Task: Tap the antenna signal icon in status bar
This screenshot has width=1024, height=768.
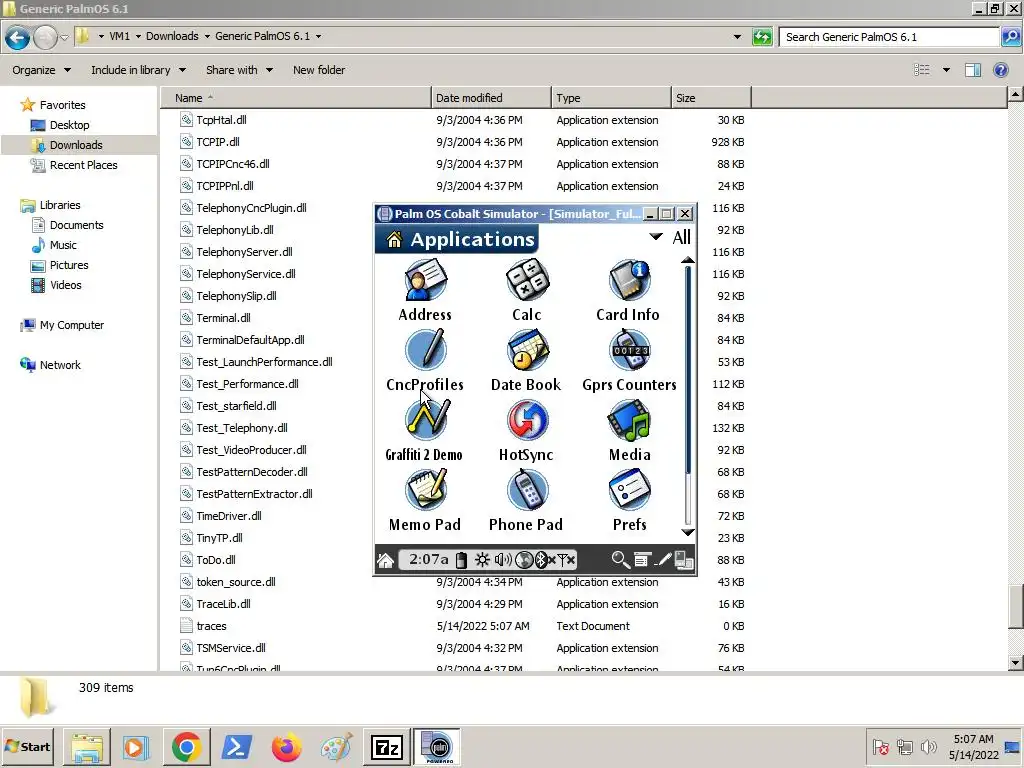Action: tap(566, 560)
